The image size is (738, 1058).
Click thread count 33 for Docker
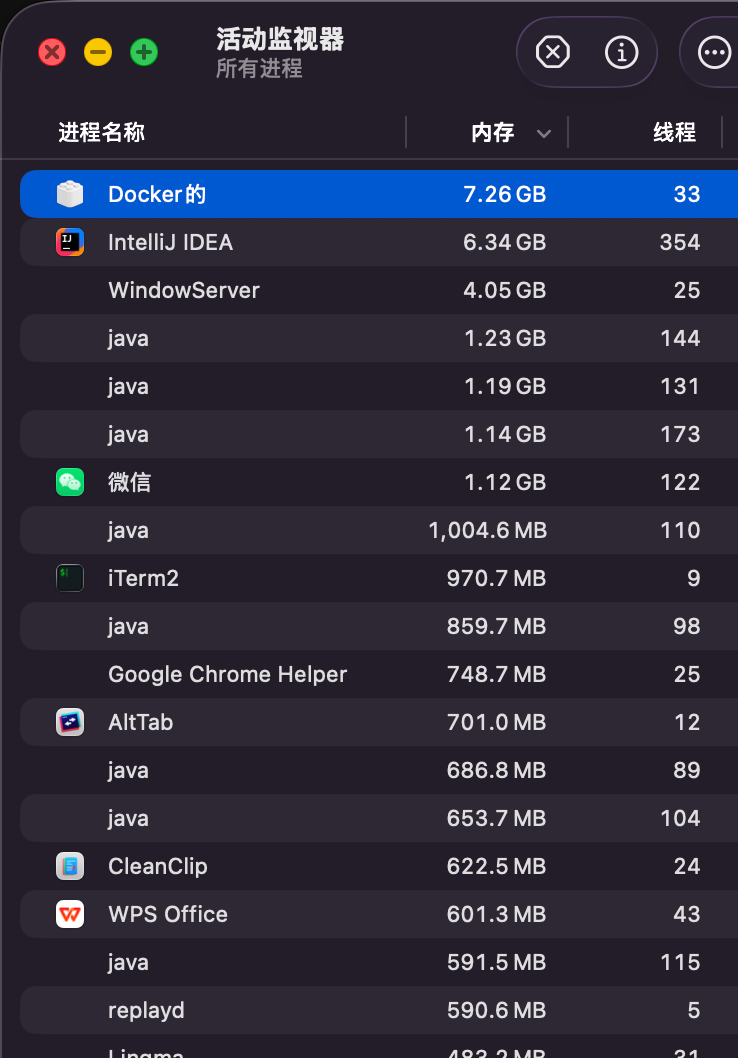pos(687,194)
